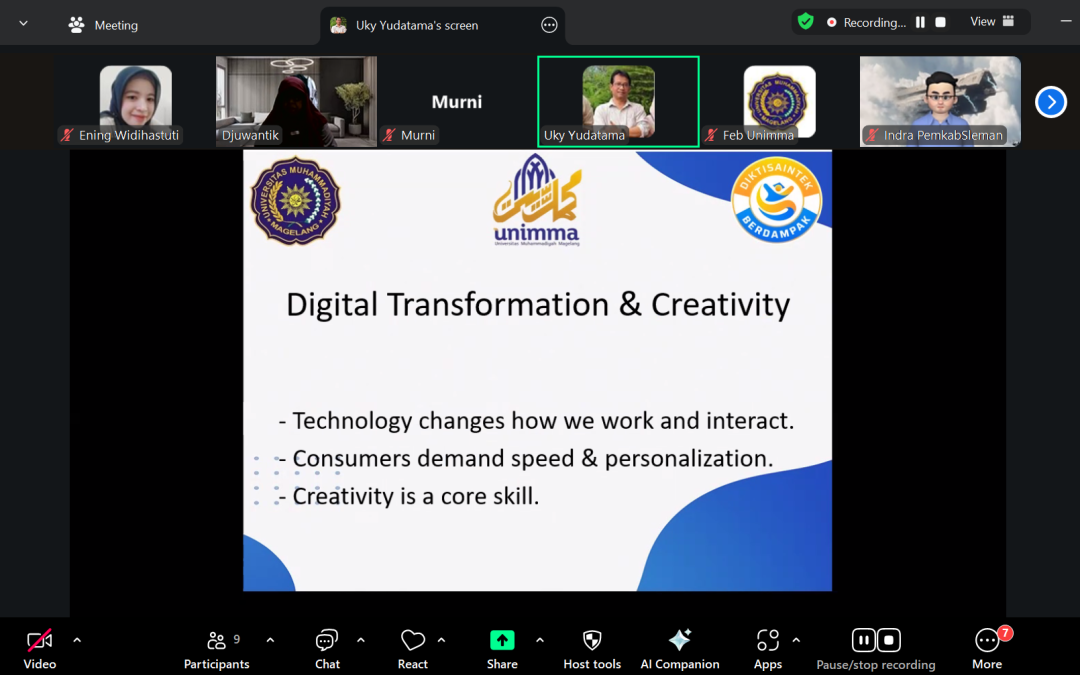Viewport: 1080px width, 675px height.
Task: Open the Apps panel
Action: coord(767,649)
